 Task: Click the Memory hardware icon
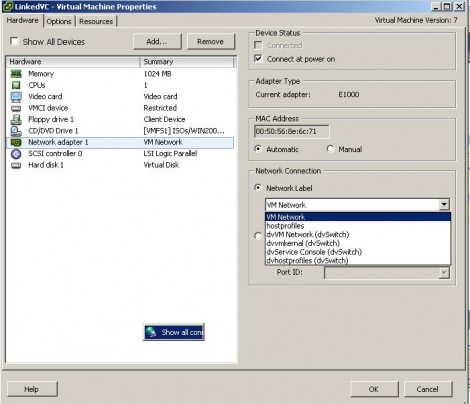coord(16,74)
